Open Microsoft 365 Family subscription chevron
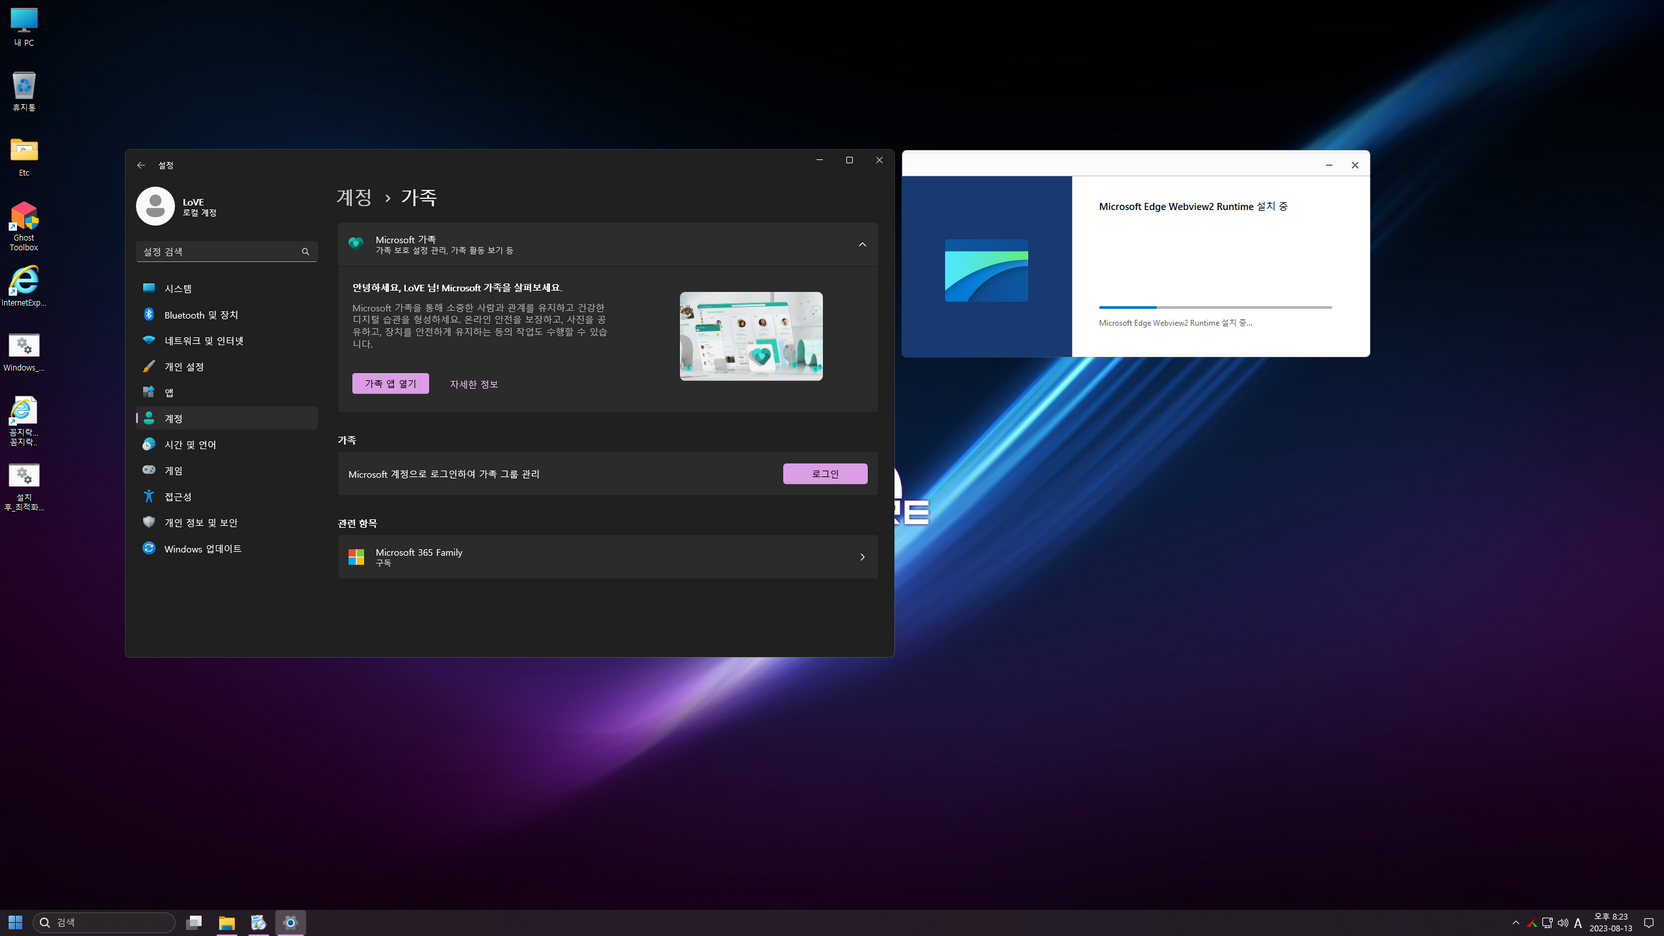 862,557
